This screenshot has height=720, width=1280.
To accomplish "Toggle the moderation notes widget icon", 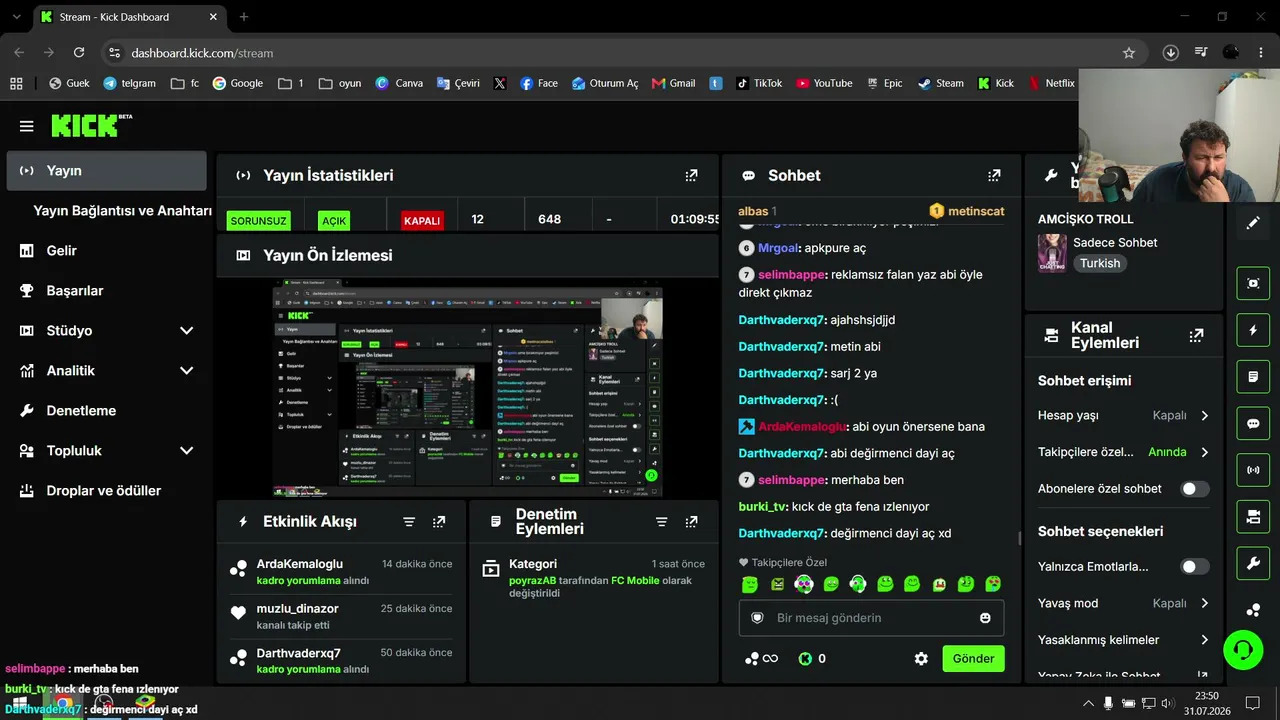I will pyautogui.click(x=1253, y=377).
